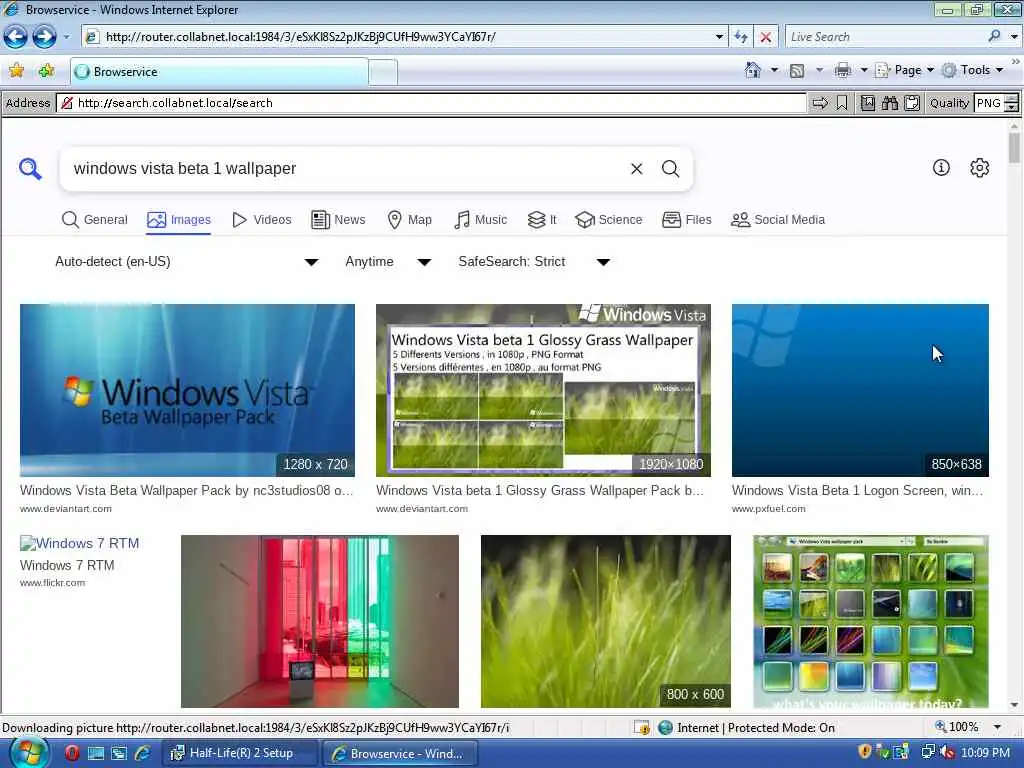
Task: Click Browservice bookmarks book icon
Action: (867, 103)
